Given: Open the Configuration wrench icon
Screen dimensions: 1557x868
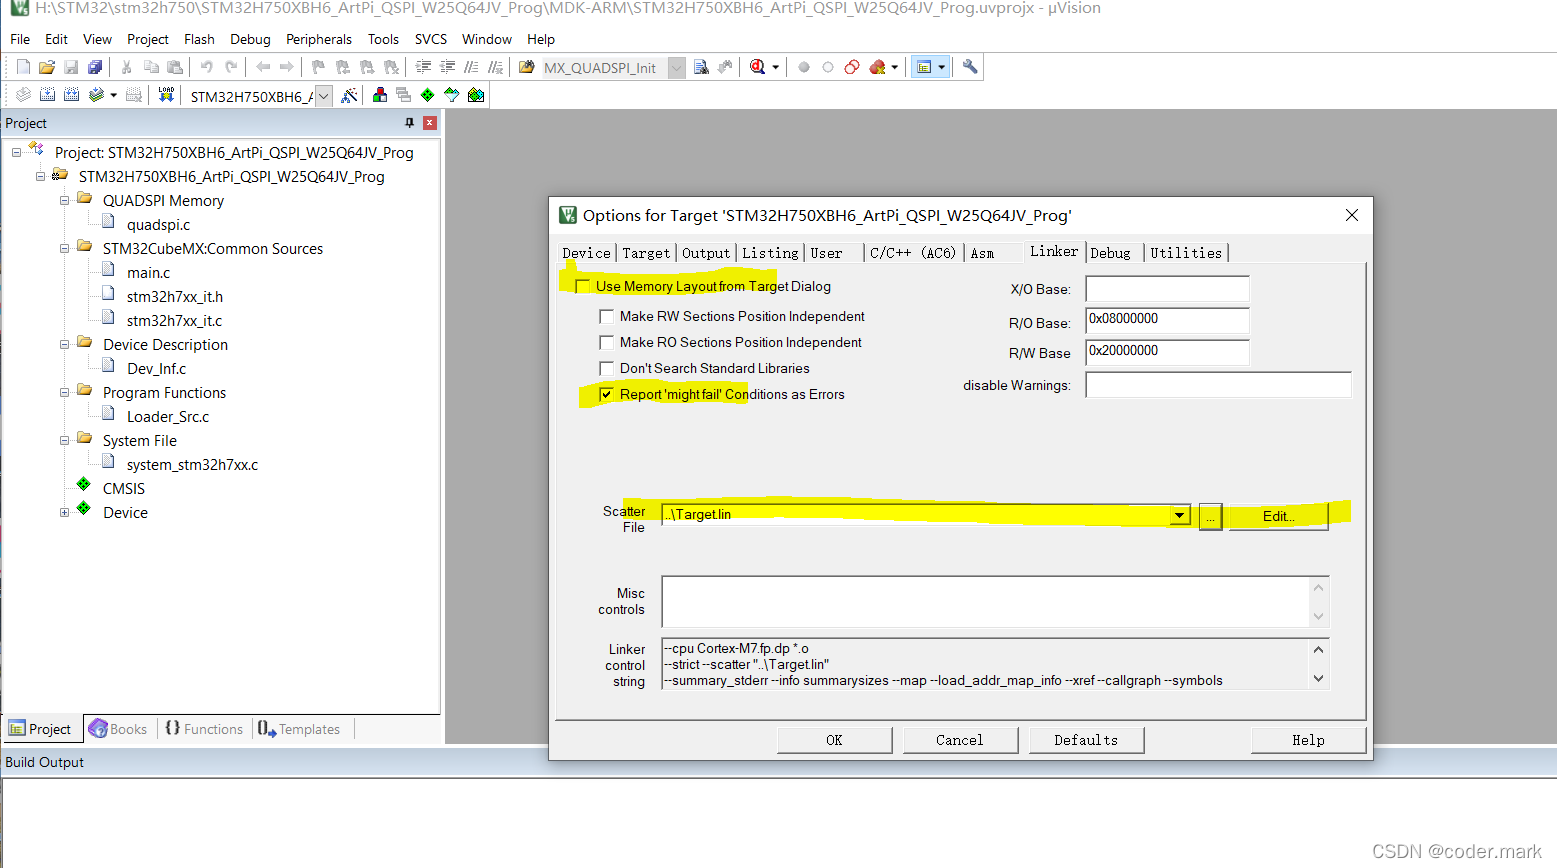Looking at the screenshot, I should [x=970, y=67].
